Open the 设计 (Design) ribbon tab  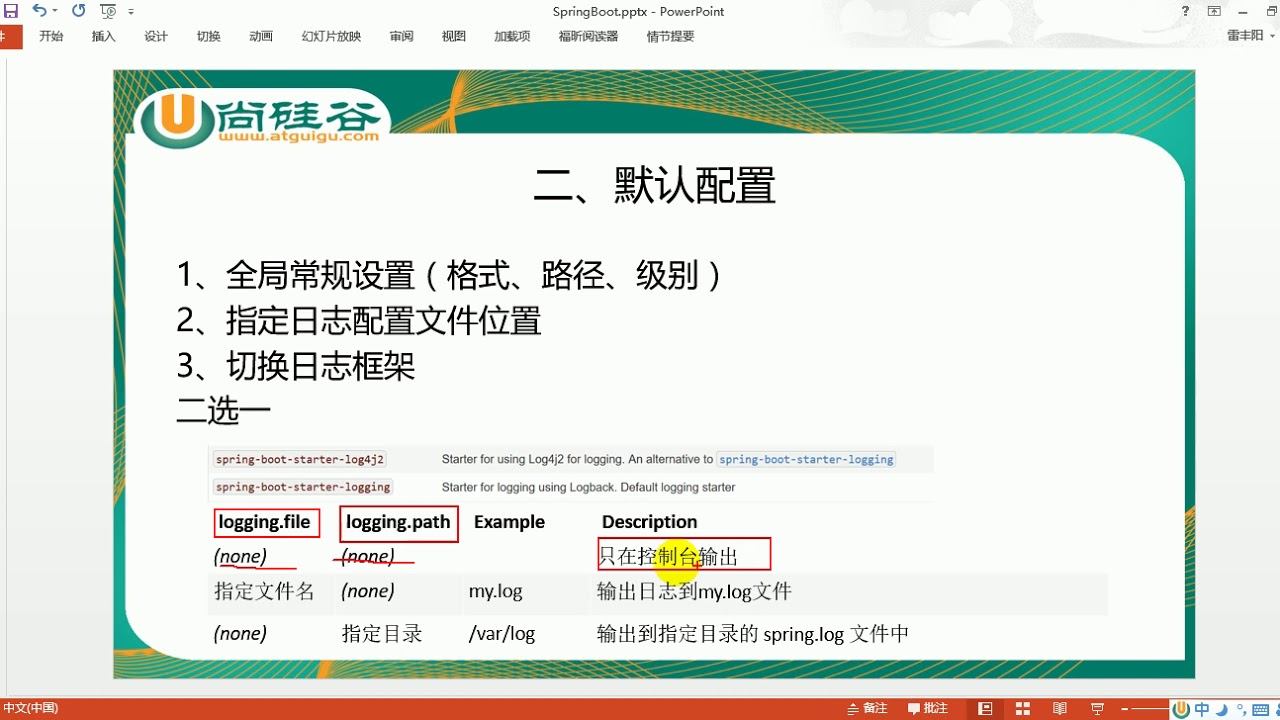(156, 36)
